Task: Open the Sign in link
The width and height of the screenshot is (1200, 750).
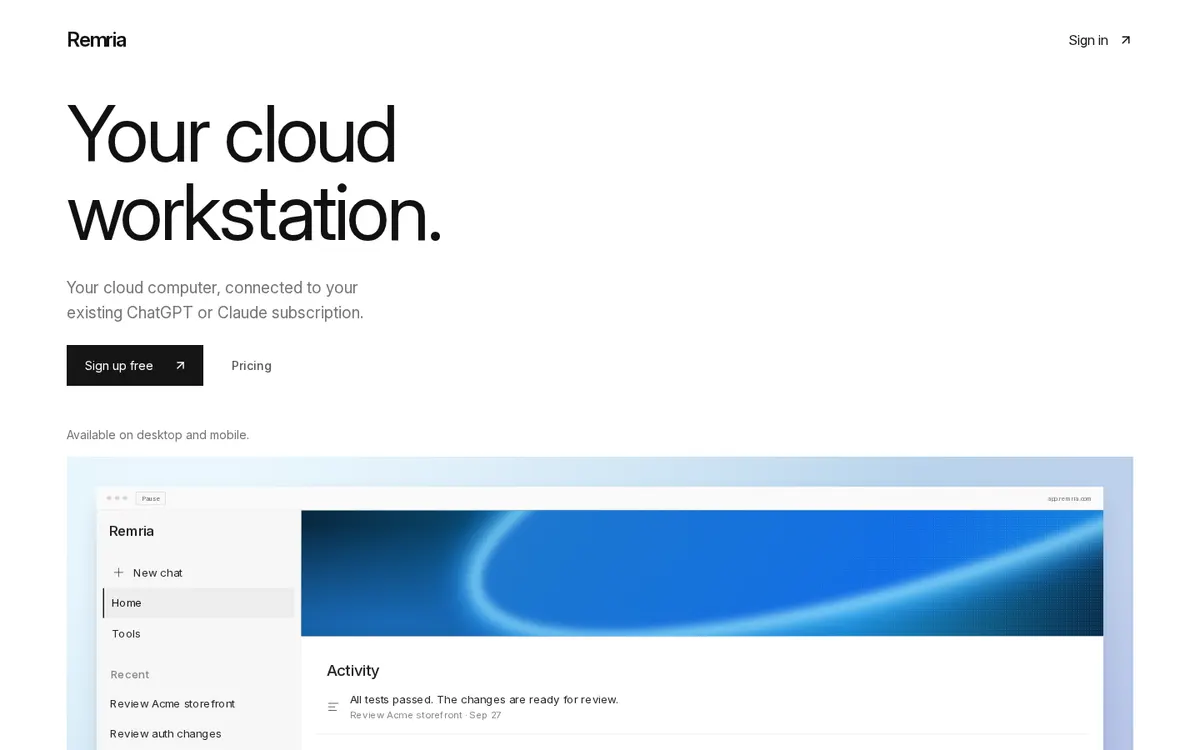Action: click(x=1100, y=40)
